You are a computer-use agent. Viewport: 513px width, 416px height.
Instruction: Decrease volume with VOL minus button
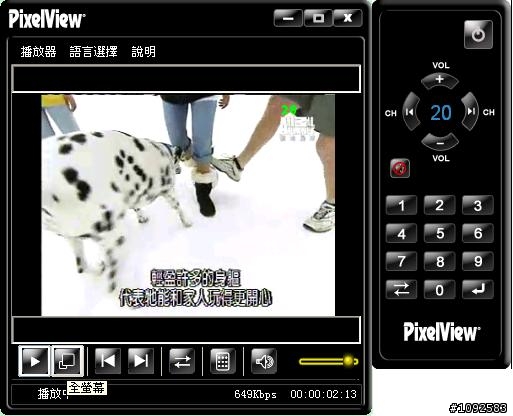[440, 142]
